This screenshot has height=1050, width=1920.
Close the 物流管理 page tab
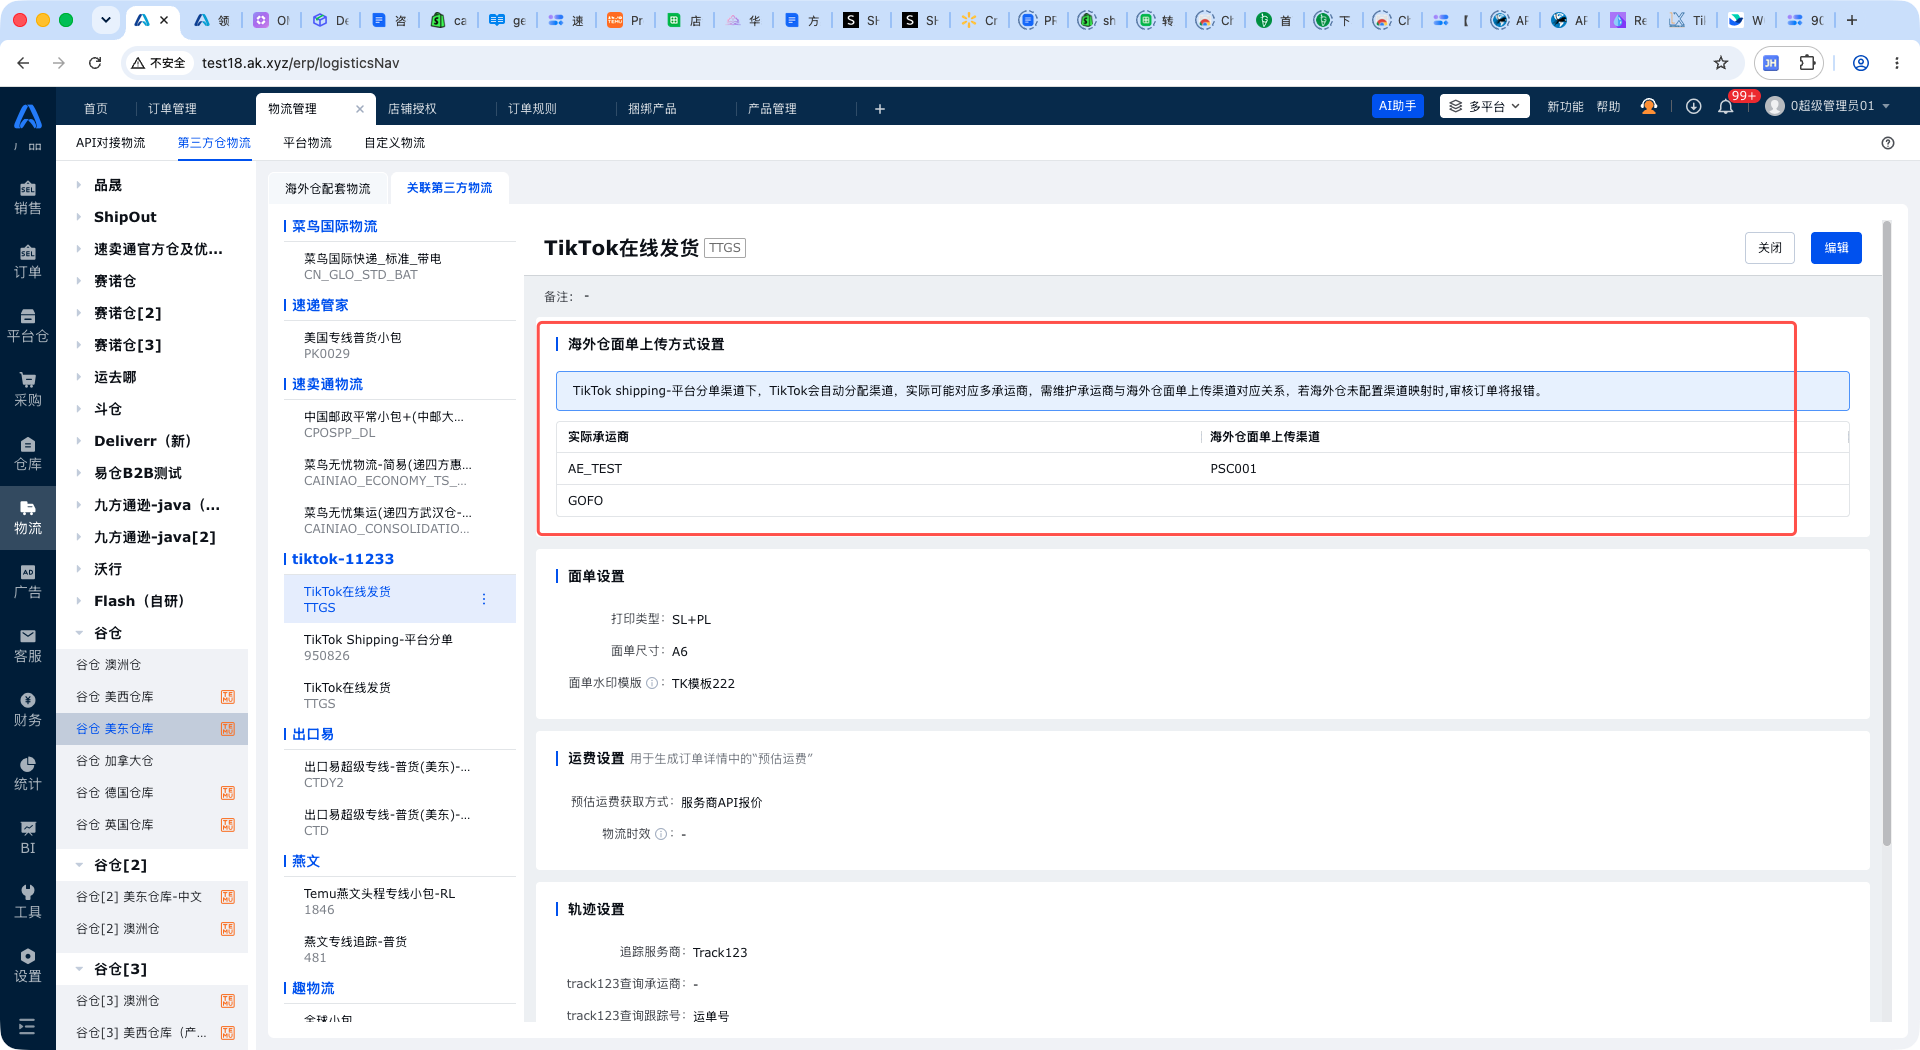pos(360,109)
